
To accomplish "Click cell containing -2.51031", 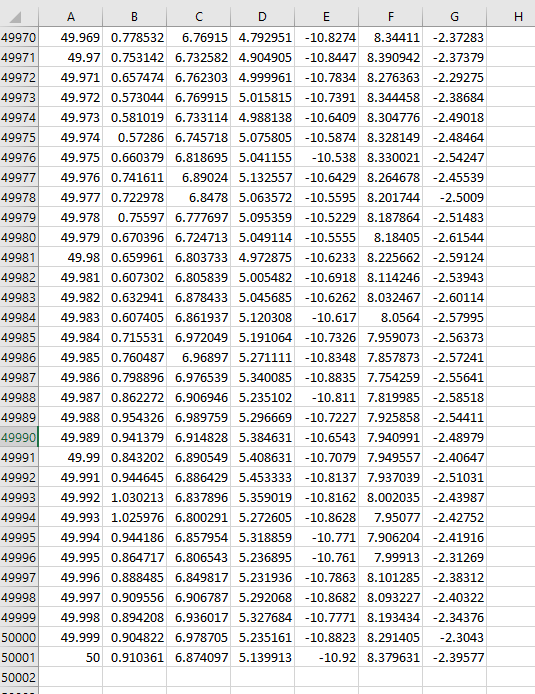I will [454, 478].
